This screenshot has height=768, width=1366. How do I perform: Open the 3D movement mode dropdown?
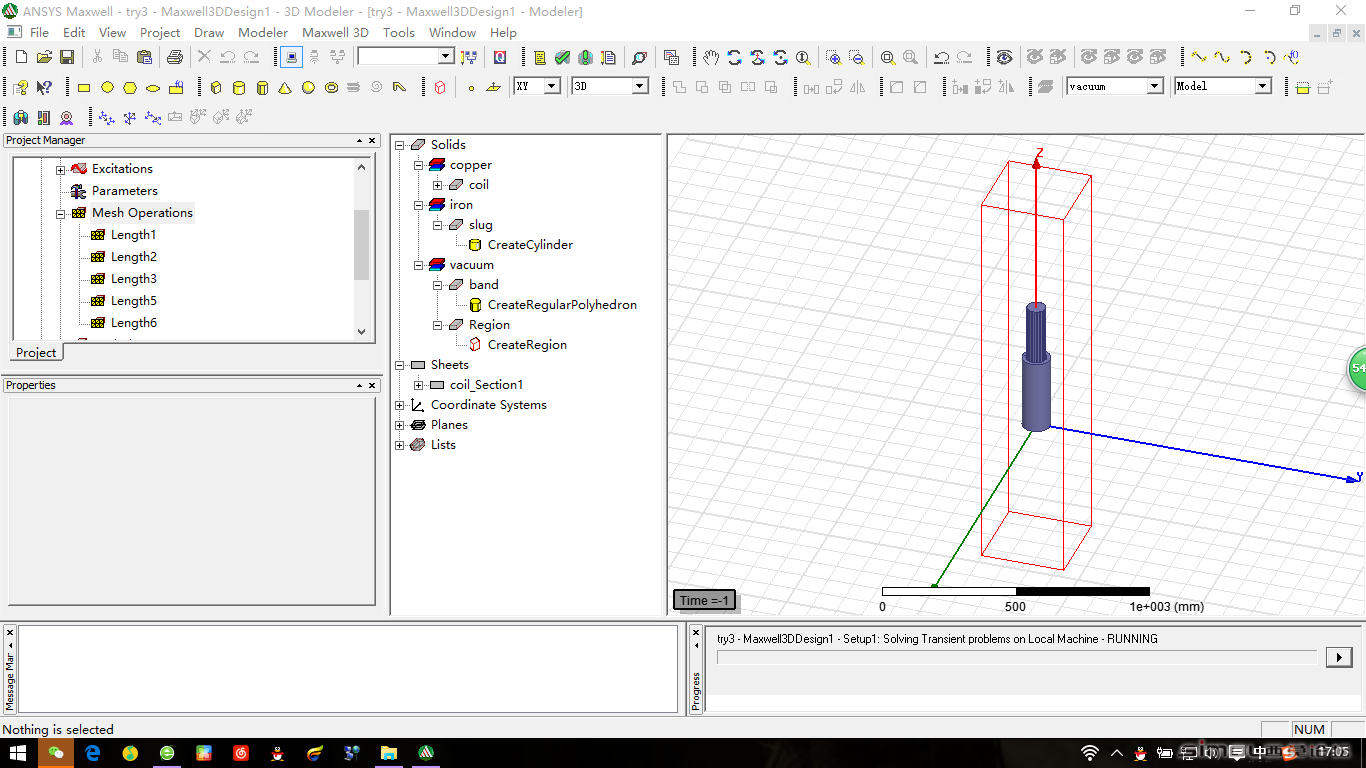point(640,87)
